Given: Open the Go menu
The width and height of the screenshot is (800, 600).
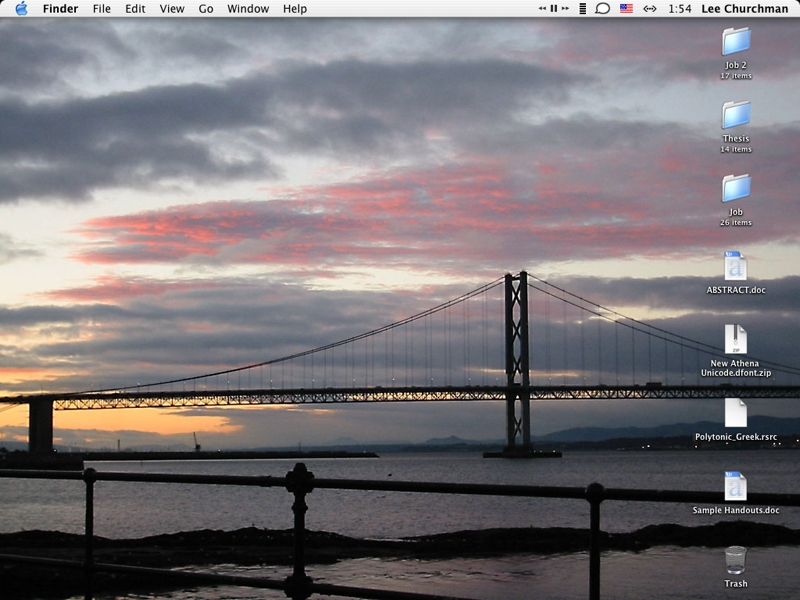Looking at the screenshot, I should [206, 9].
